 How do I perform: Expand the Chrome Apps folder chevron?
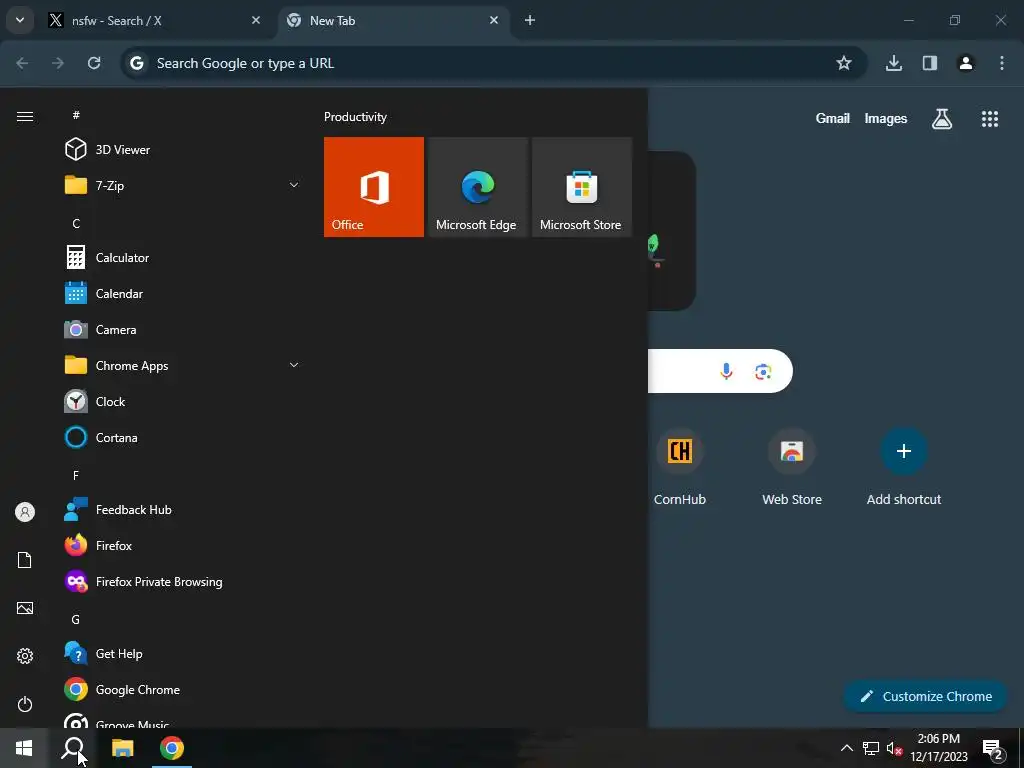tap(294, 365)
